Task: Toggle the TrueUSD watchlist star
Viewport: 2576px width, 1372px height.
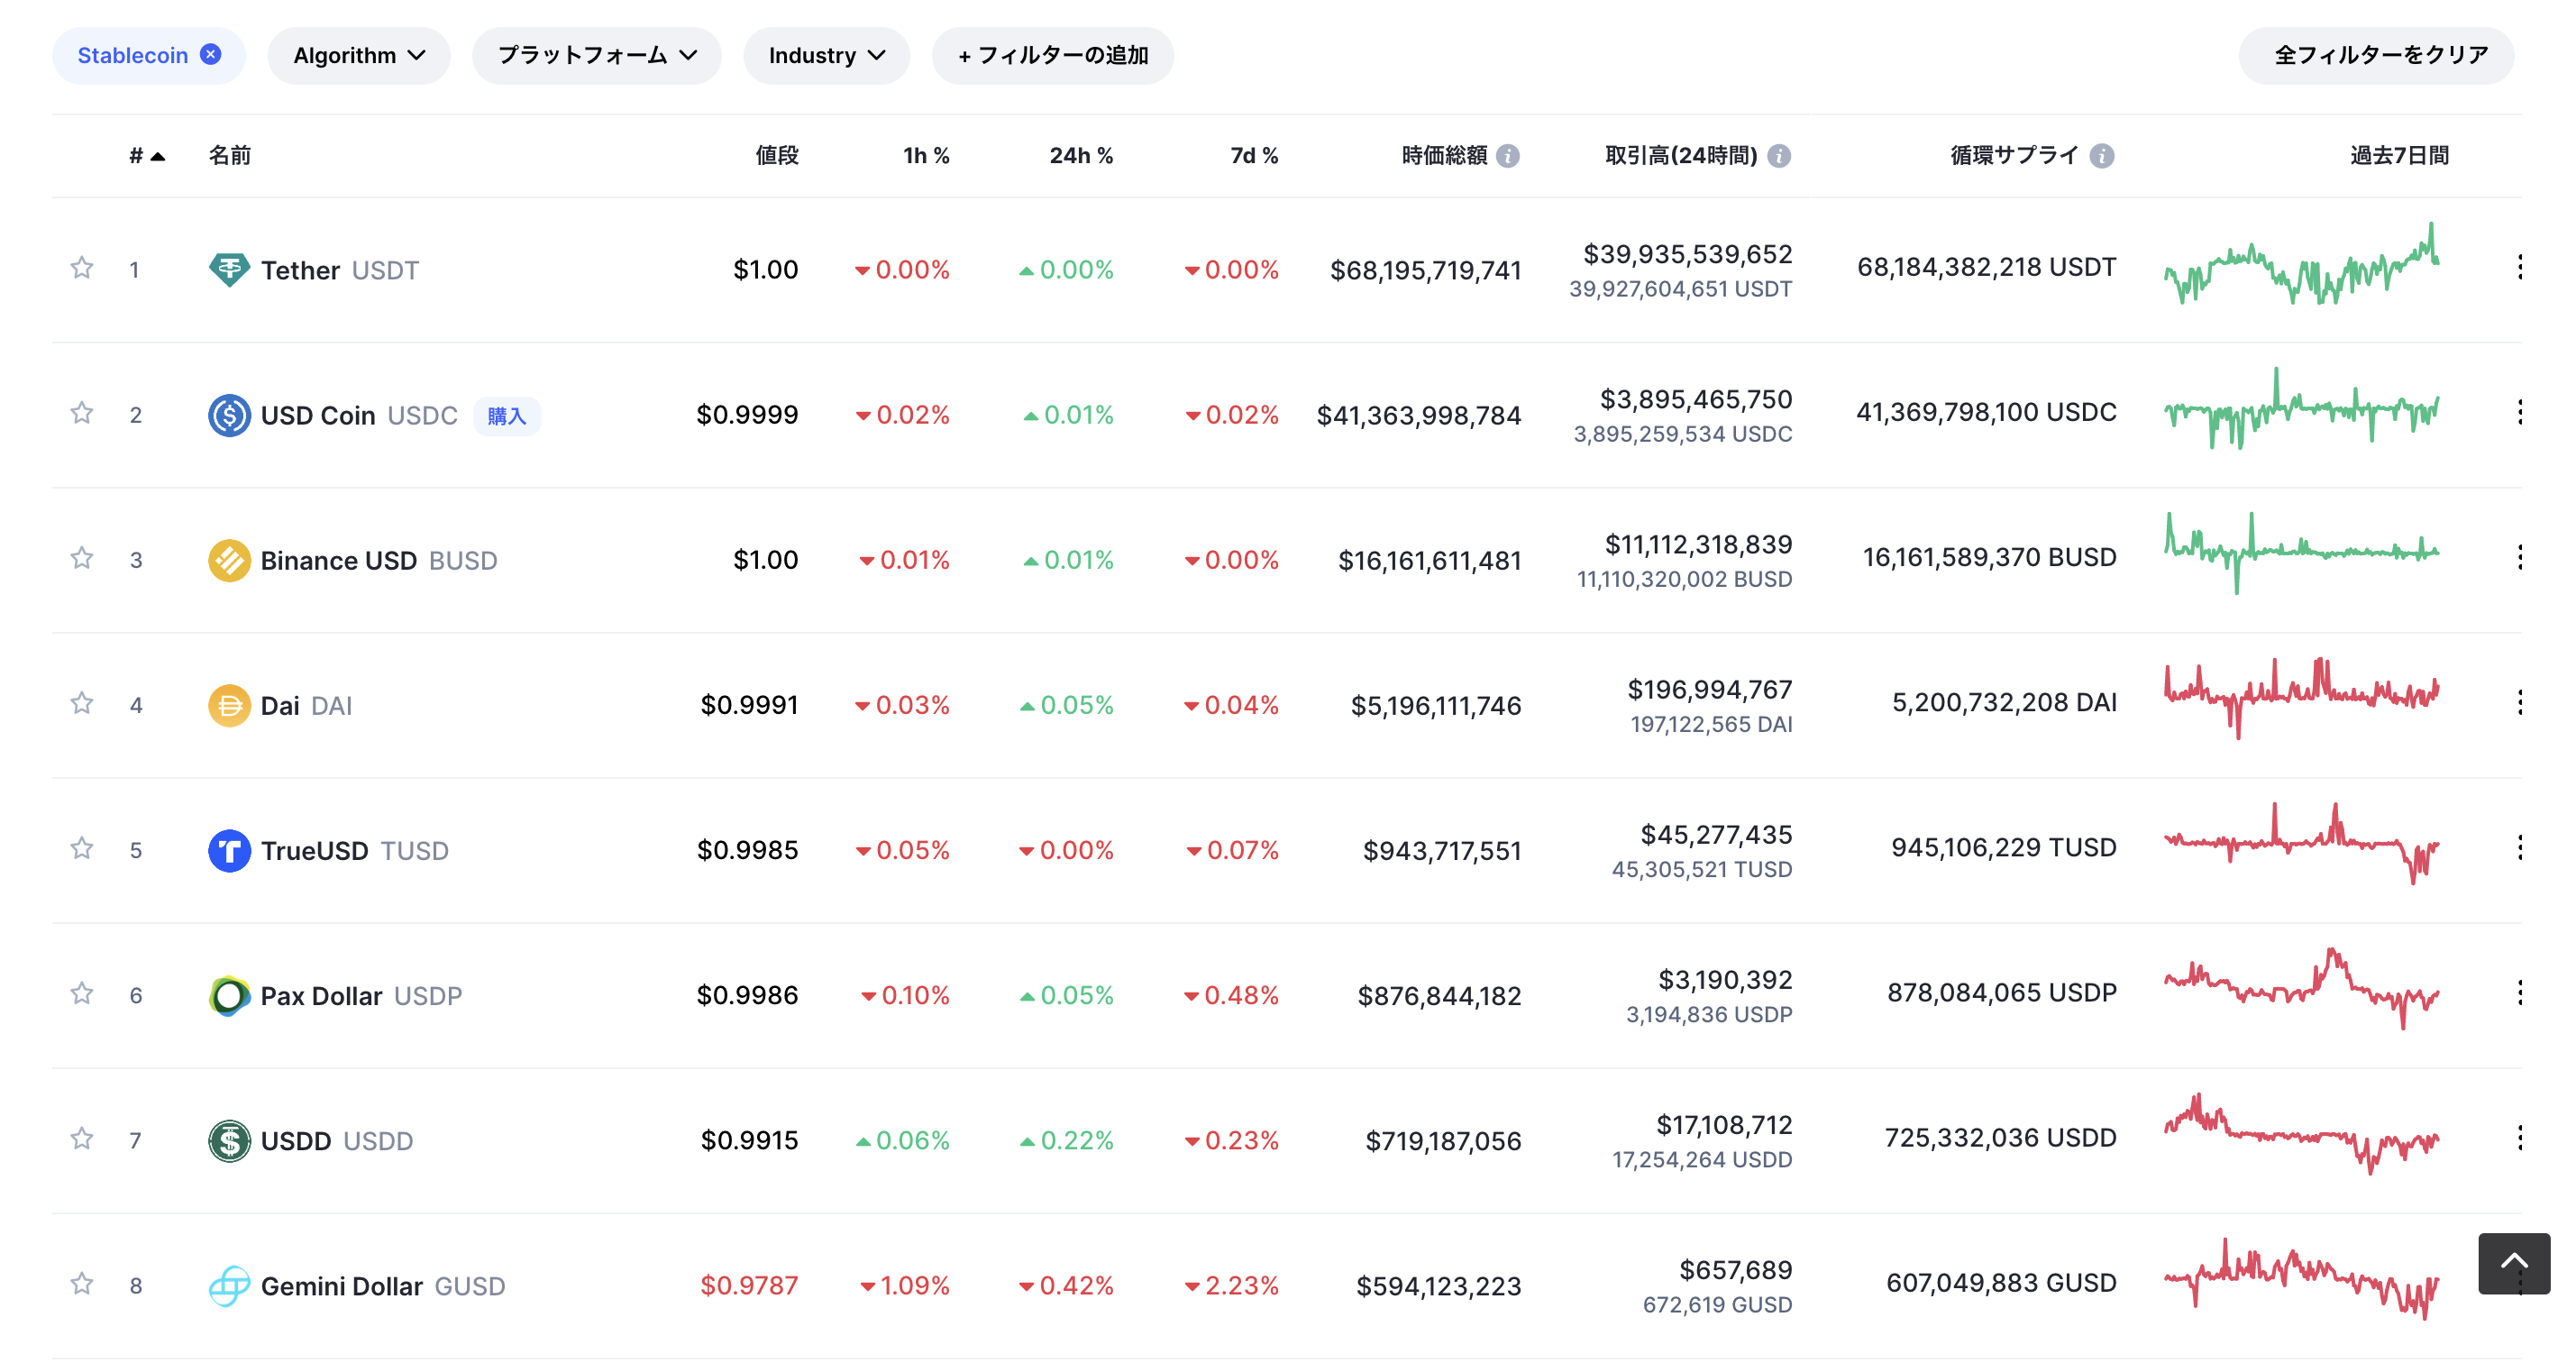Action: tap(82, 848)
